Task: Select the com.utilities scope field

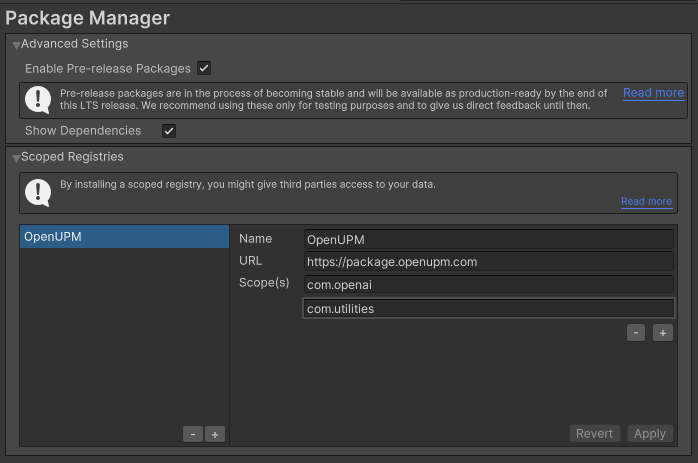Action: click(488, 309)
